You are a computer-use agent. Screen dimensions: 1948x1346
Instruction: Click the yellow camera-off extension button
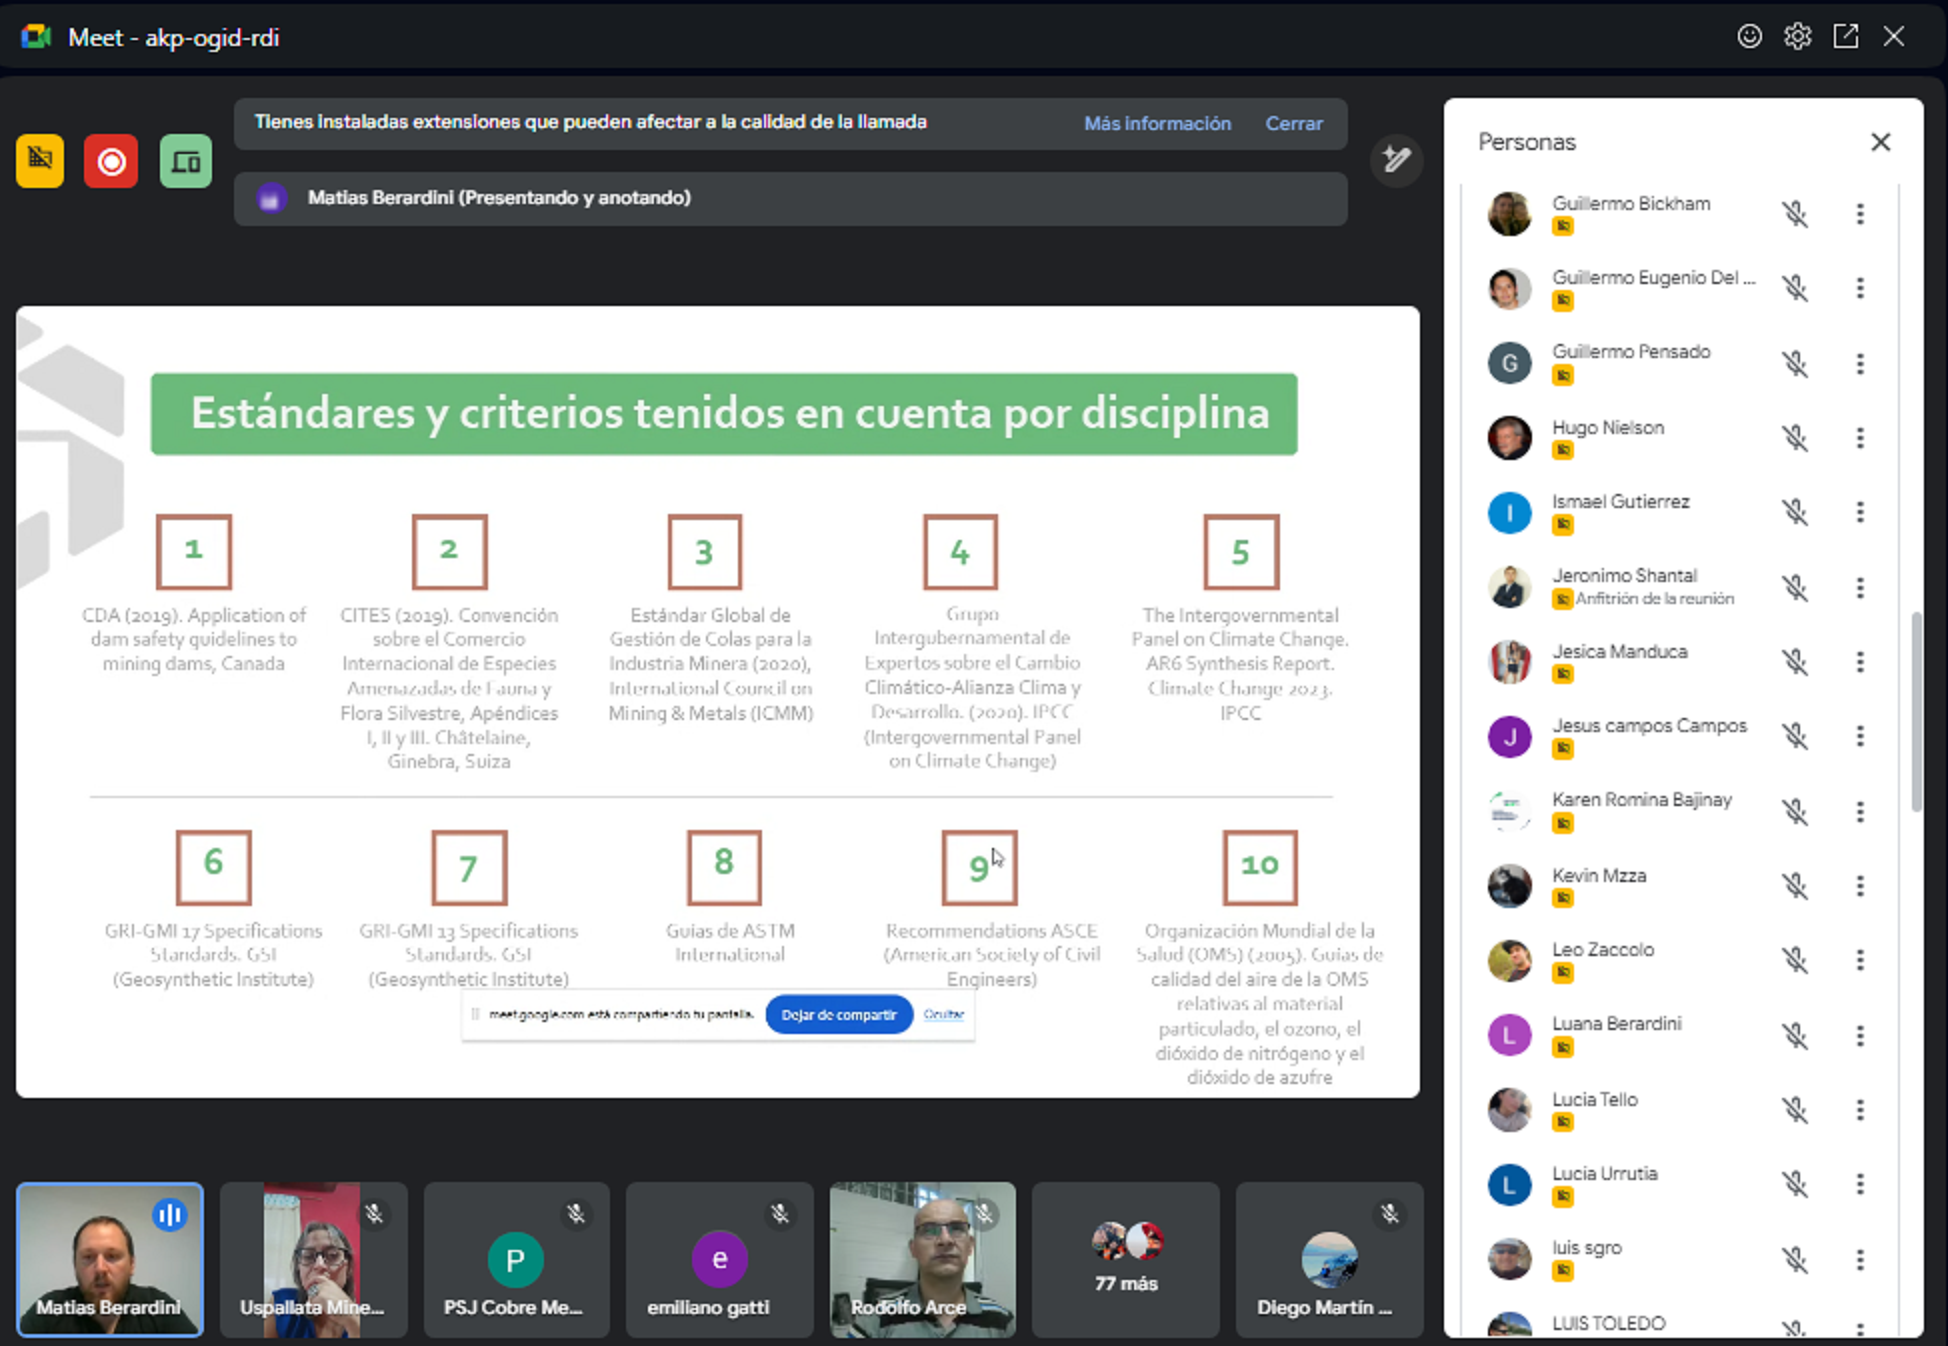40,161
